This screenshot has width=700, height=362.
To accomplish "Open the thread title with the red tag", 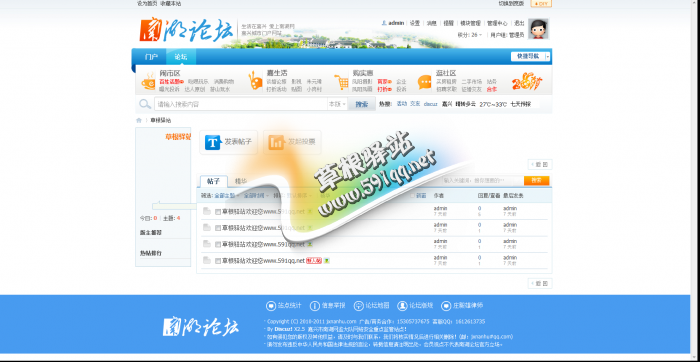I will 263,261.
